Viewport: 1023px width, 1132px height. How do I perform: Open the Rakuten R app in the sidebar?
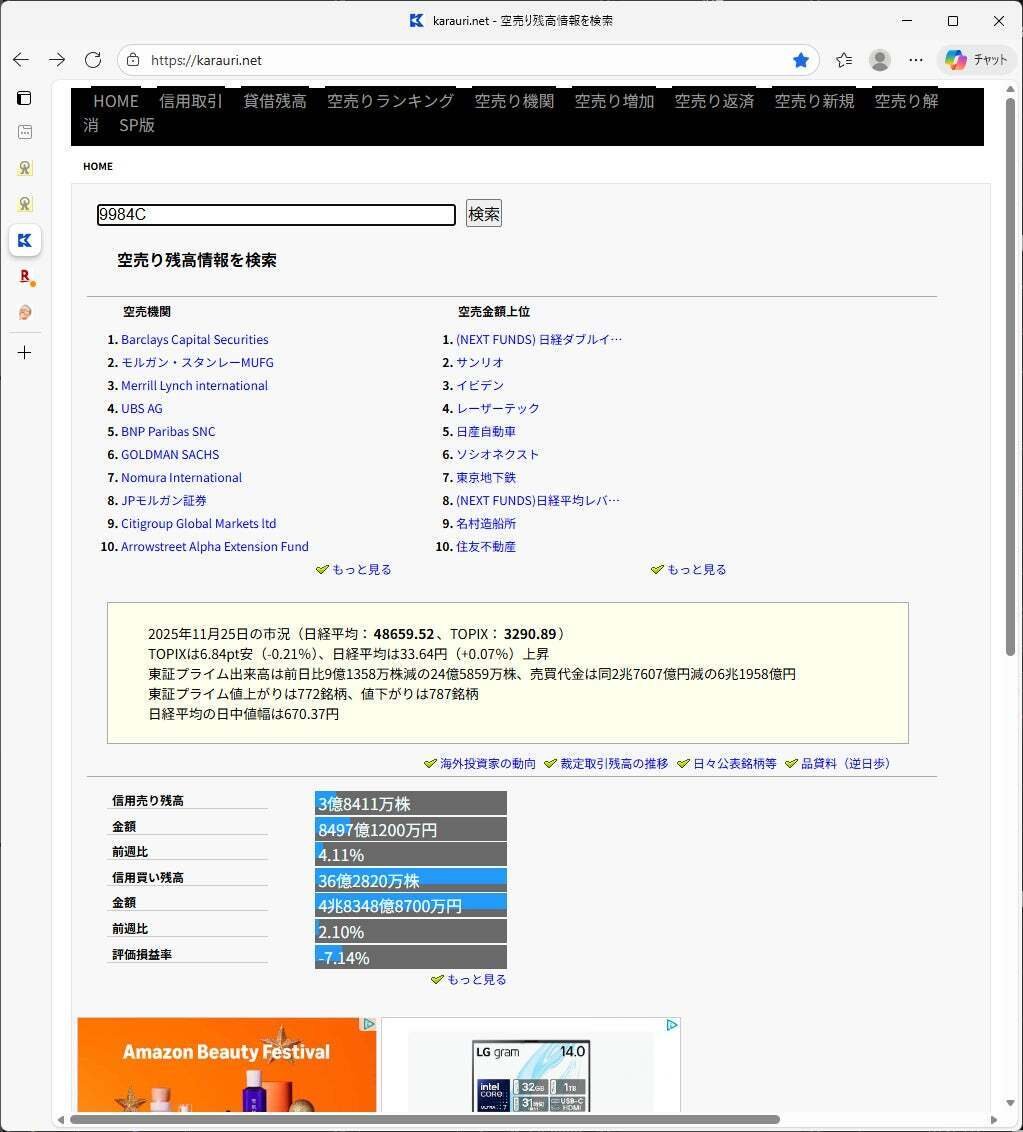click(x=24, y=277)
